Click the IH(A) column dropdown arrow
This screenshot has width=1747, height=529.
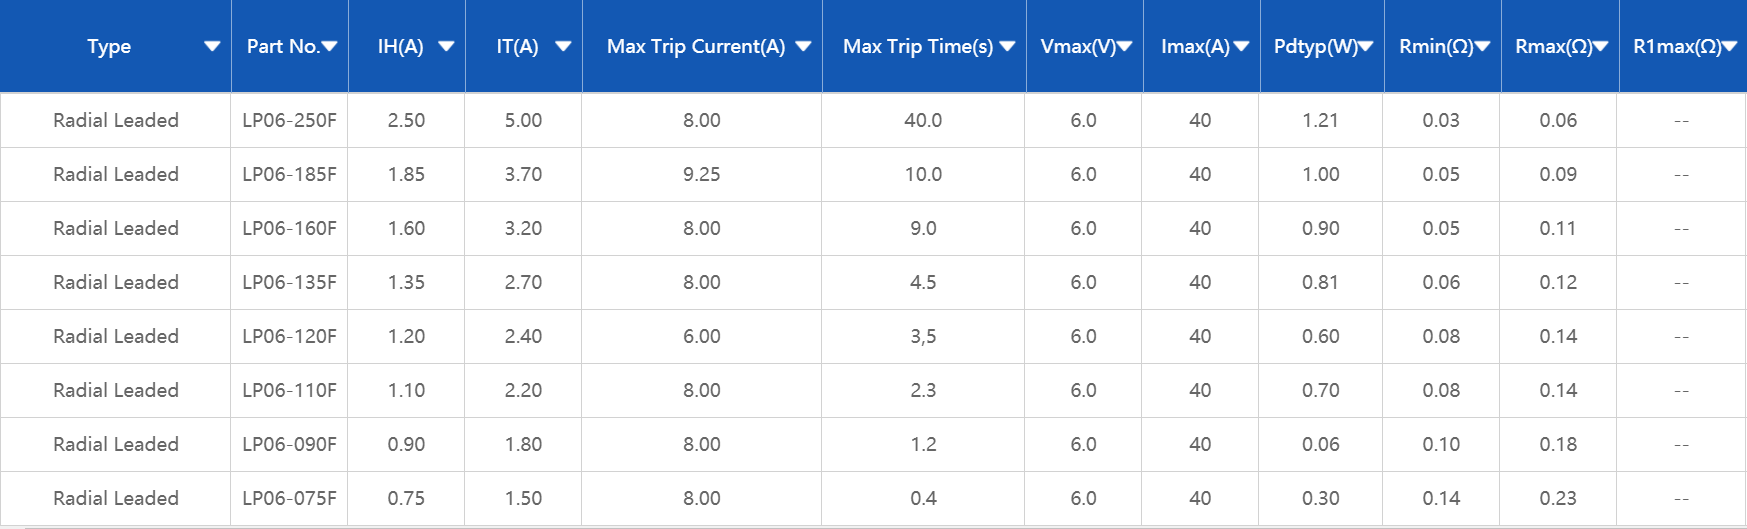click(446, 46)
